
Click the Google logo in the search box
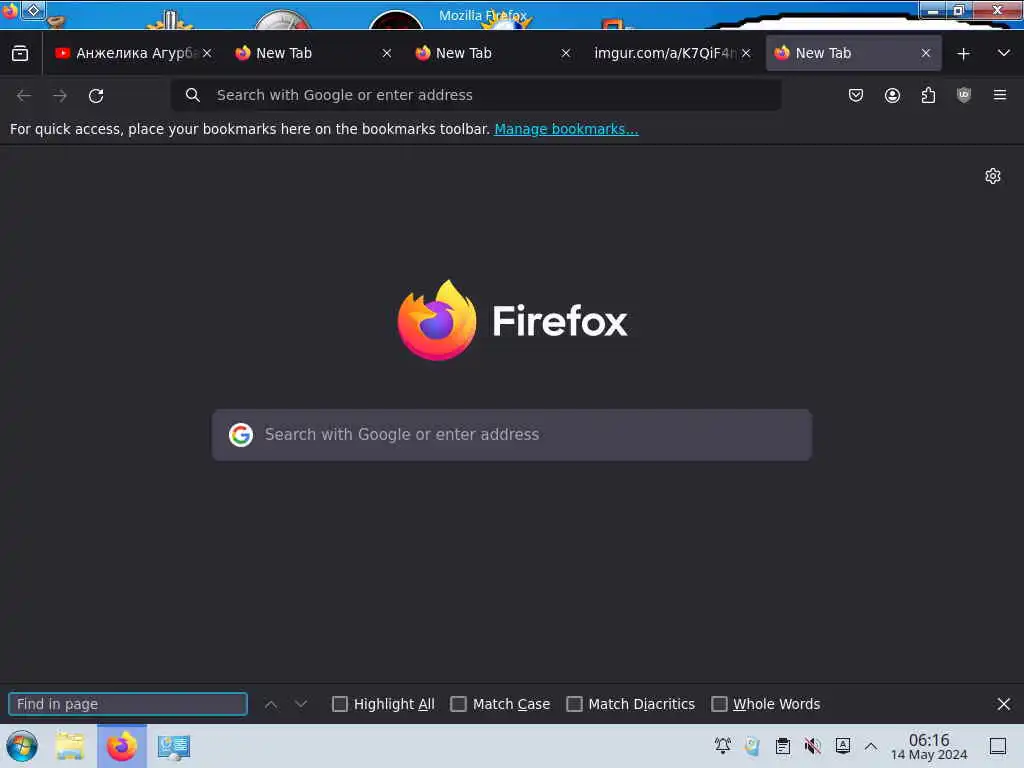(x=241, y=435)
